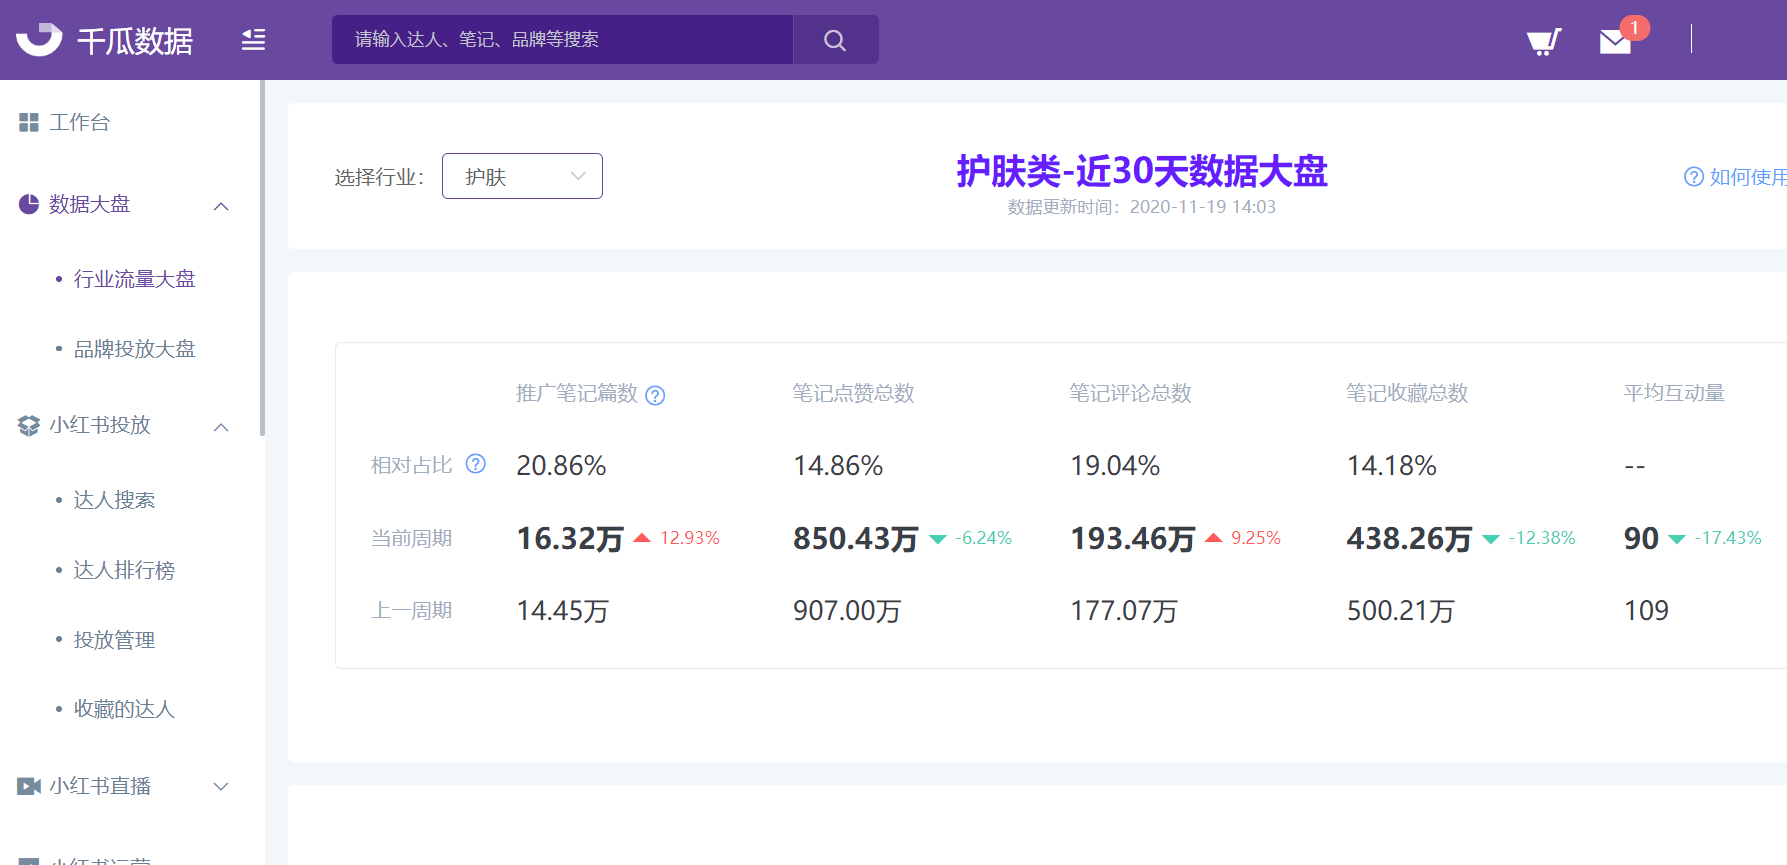Click help icon beside 相对占比

[x=476, y=464]
